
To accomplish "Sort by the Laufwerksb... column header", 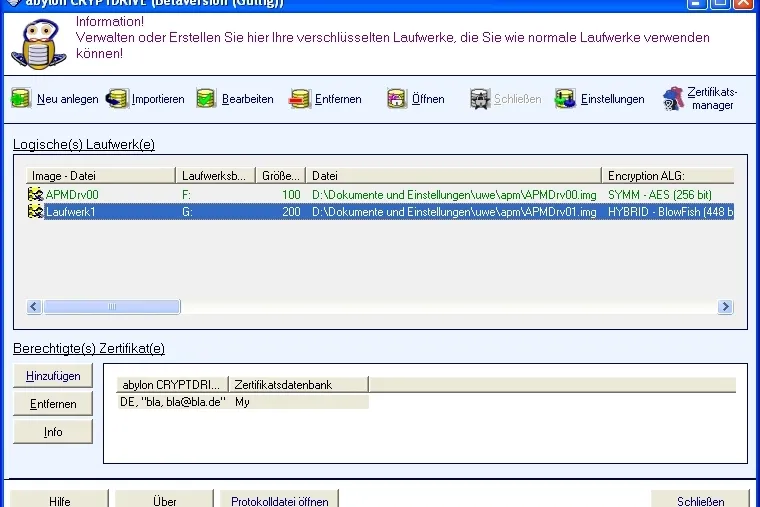I will (215, 175).
